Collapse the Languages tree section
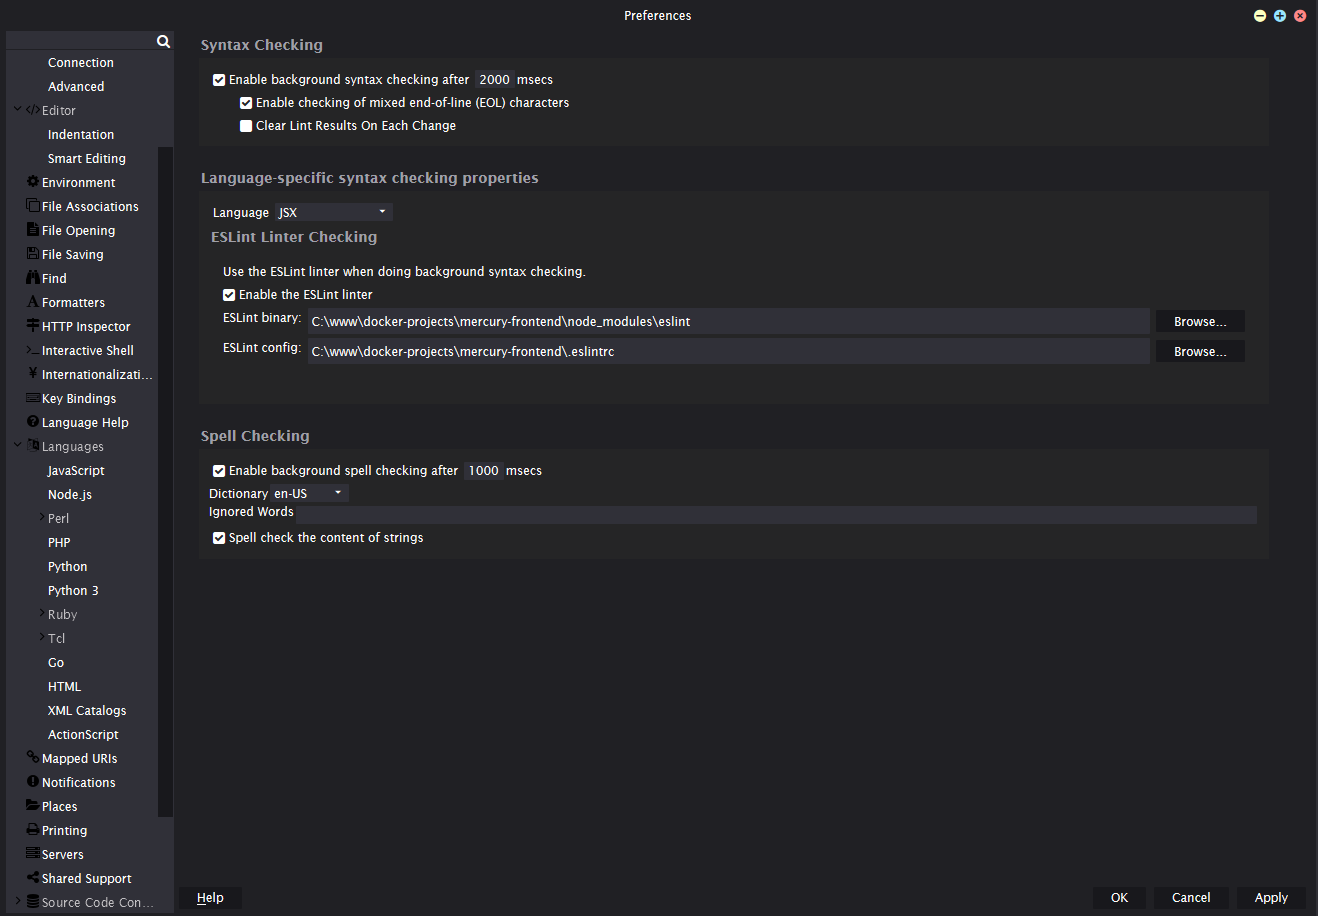Image resolution: width=1318 pixels, height=916 pixels. point(17,446)
